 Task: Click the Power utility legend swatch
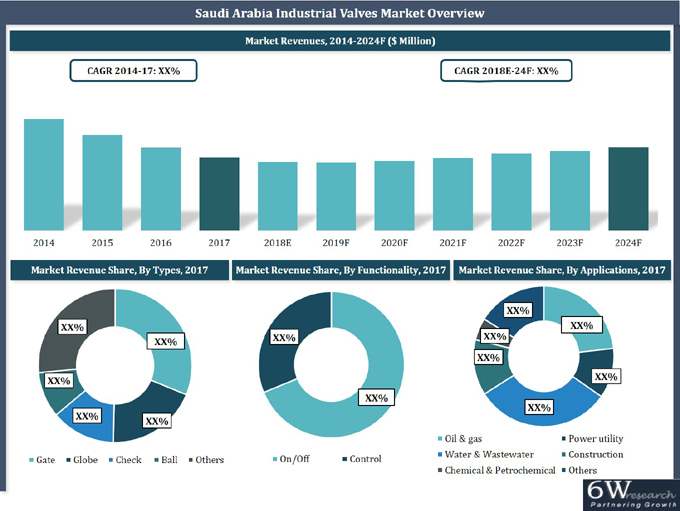(x=564, y=439)
